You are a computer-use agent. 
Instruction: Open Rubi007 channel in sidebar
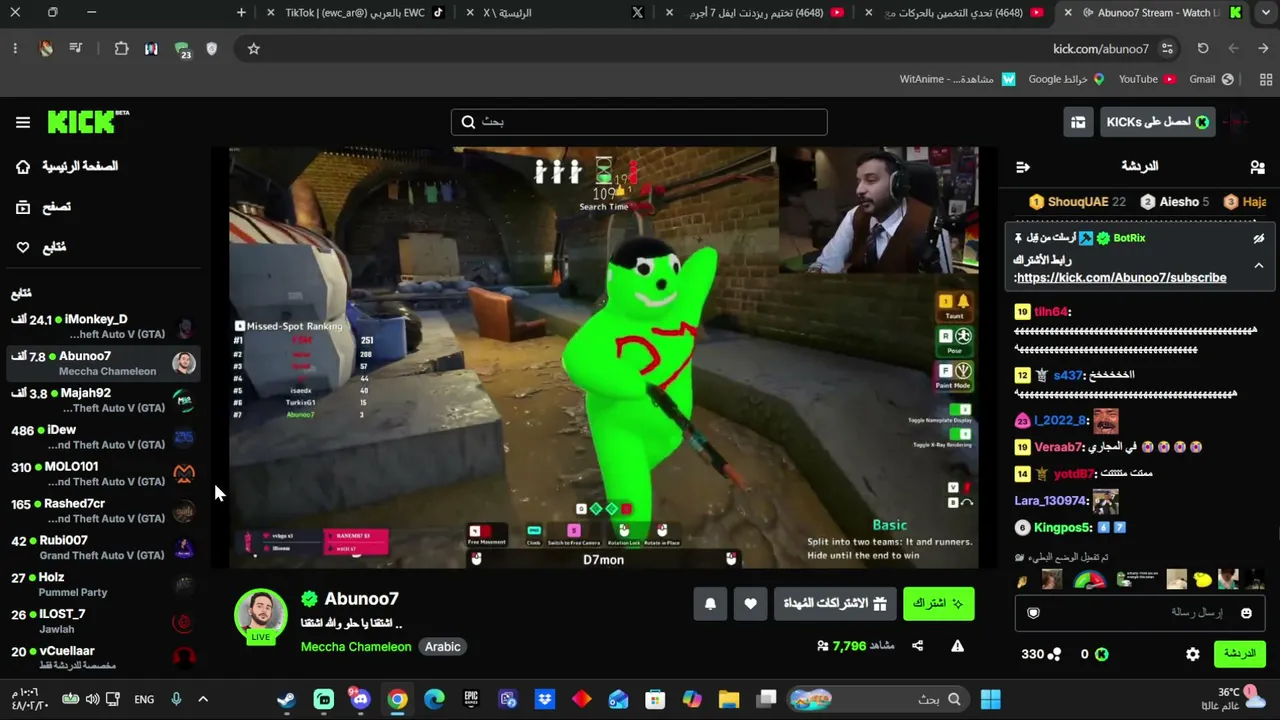point(102,548)
